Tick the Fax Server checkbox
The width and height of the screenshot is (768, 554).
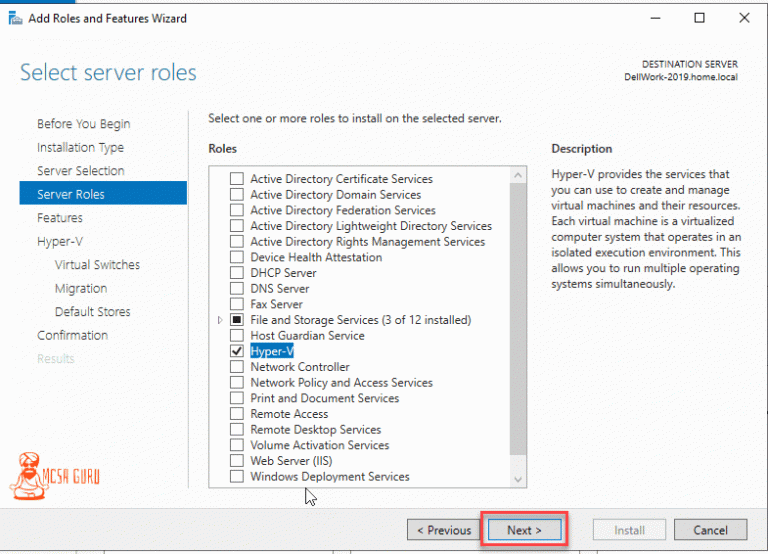click(237, 304)
